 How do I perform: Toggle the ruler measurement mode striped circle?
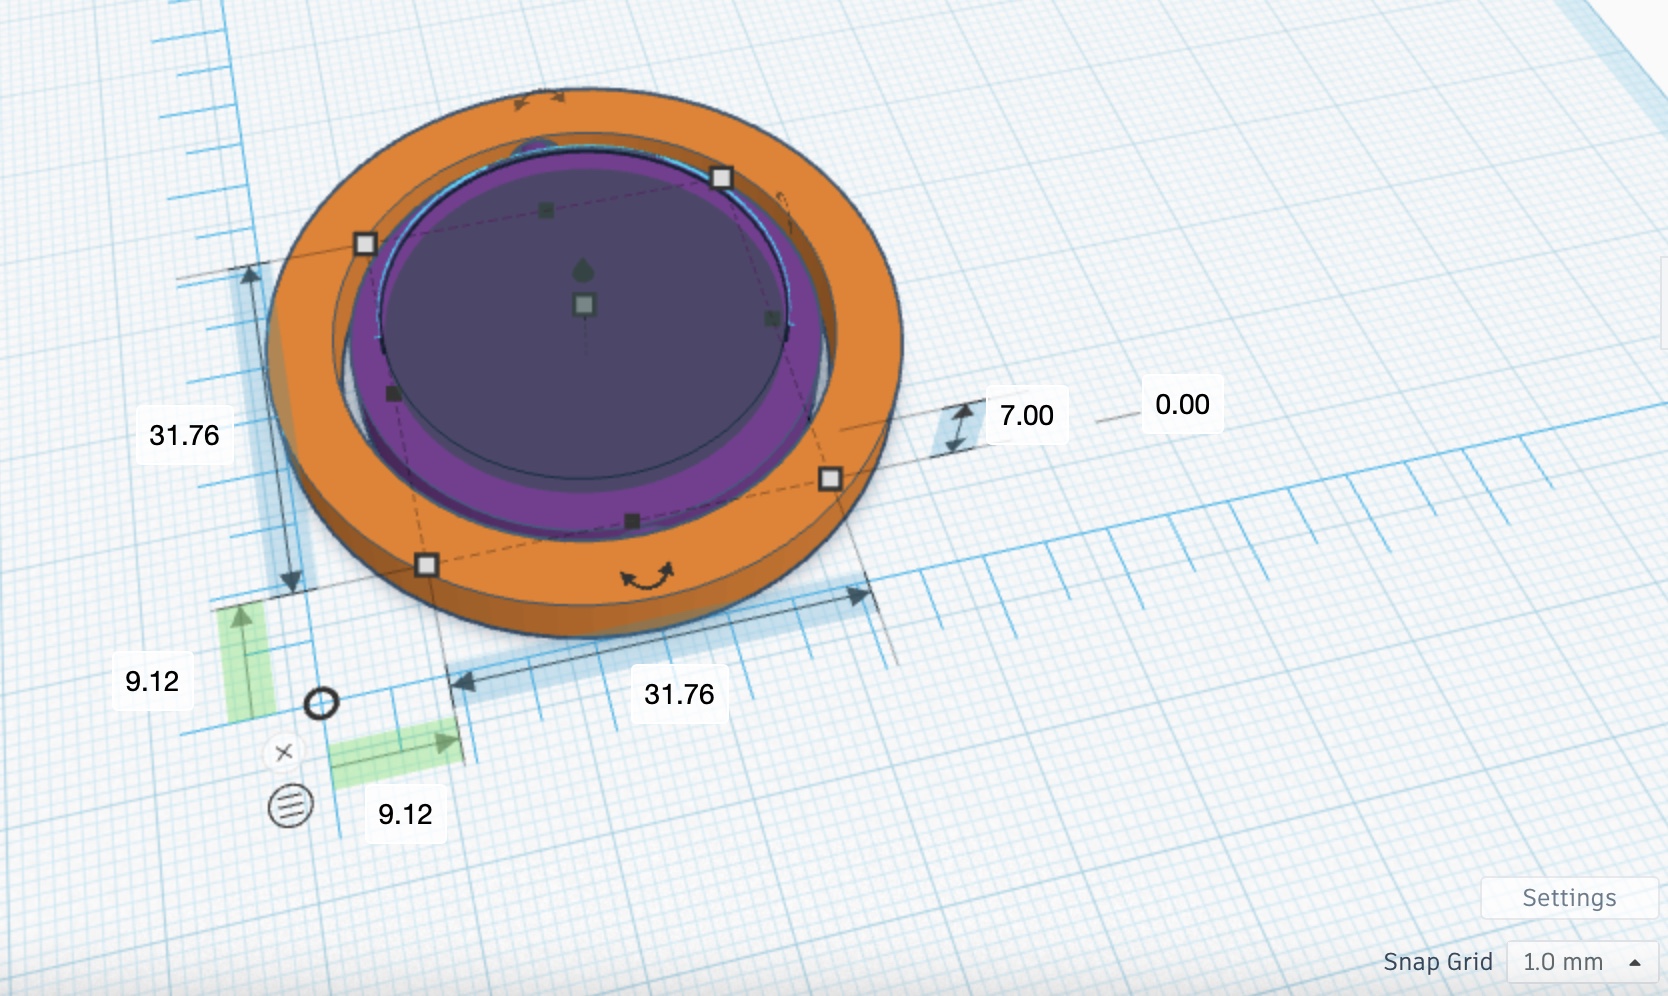290,805
